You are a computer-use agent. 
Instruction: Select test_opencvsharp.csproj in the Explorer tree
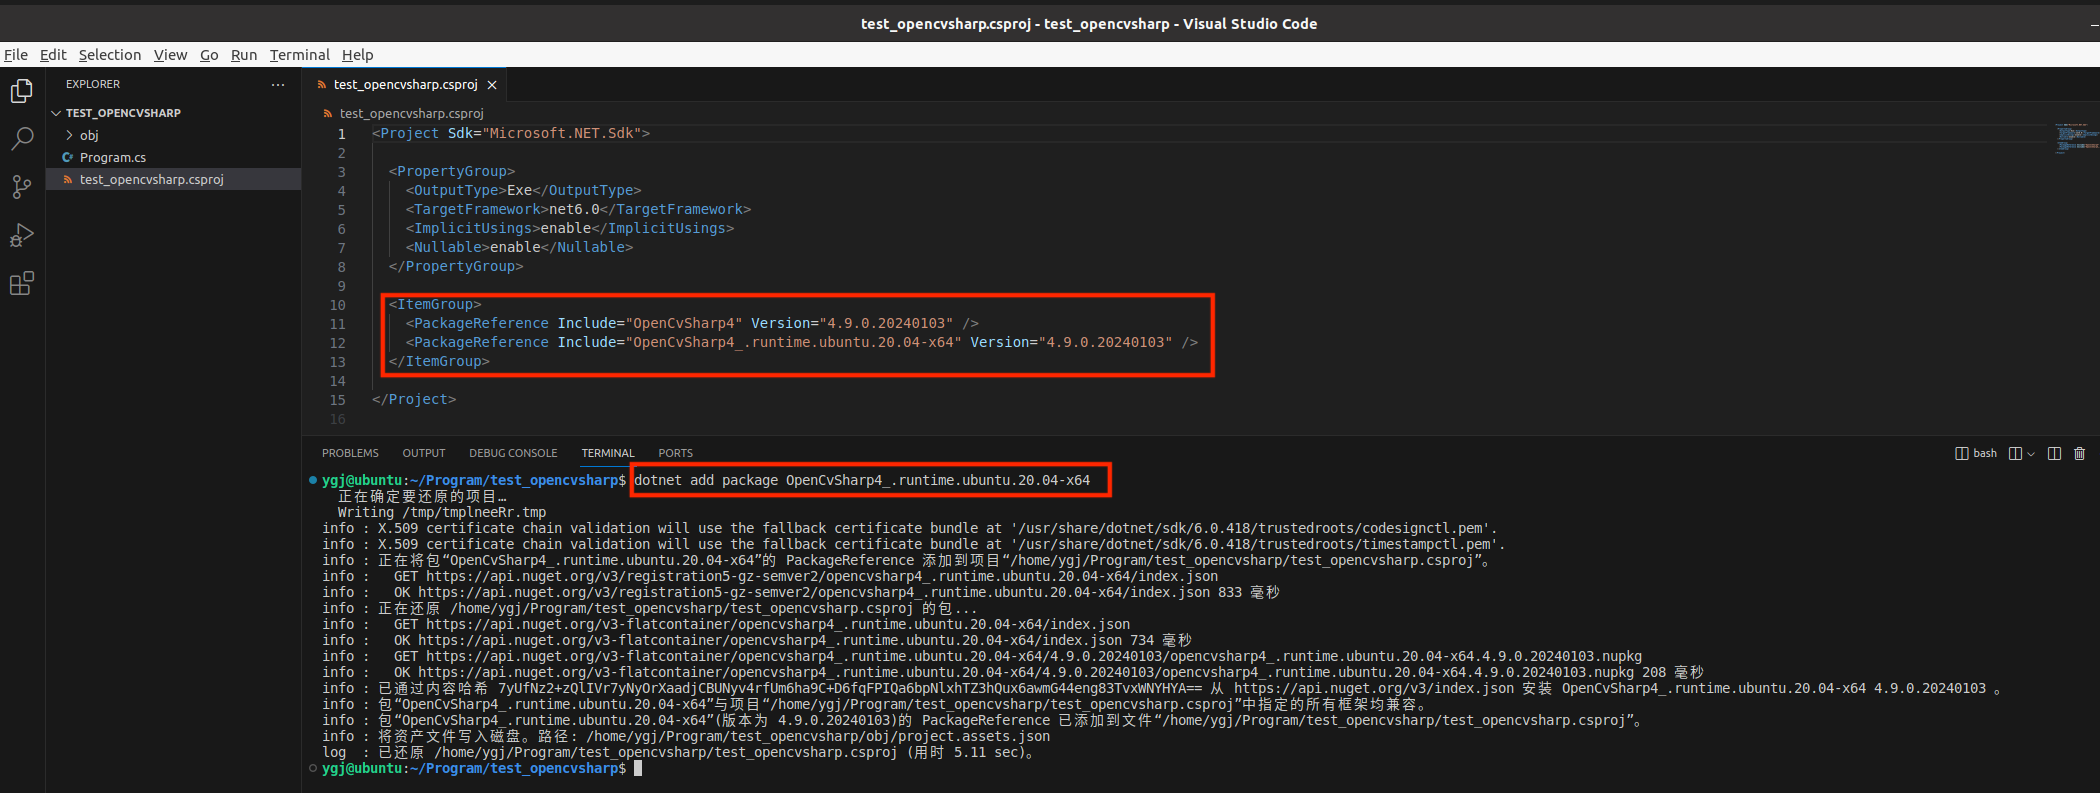[x=151, y=179]
